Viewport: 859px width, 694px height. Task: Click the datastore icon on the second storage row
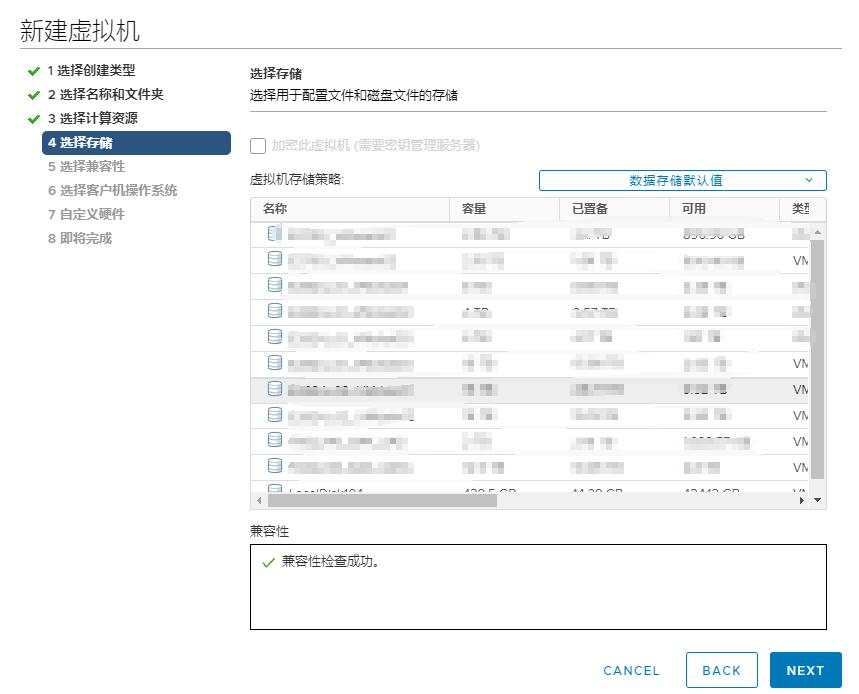tap(273, 259)
